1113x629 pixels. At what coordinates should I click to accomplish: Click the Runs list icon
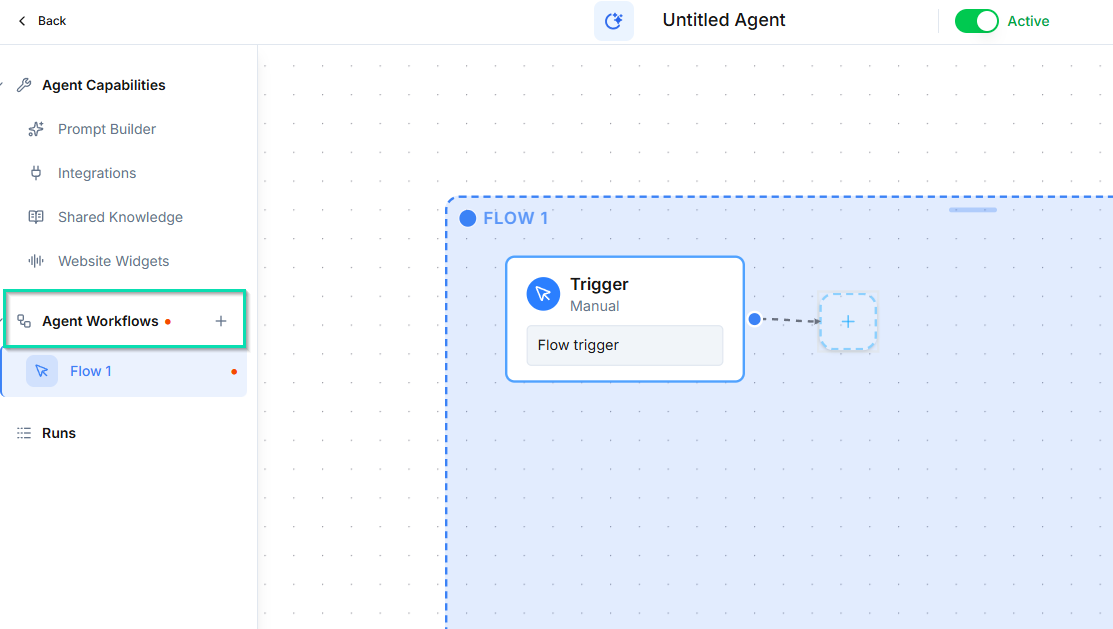(x=23, y=432)
